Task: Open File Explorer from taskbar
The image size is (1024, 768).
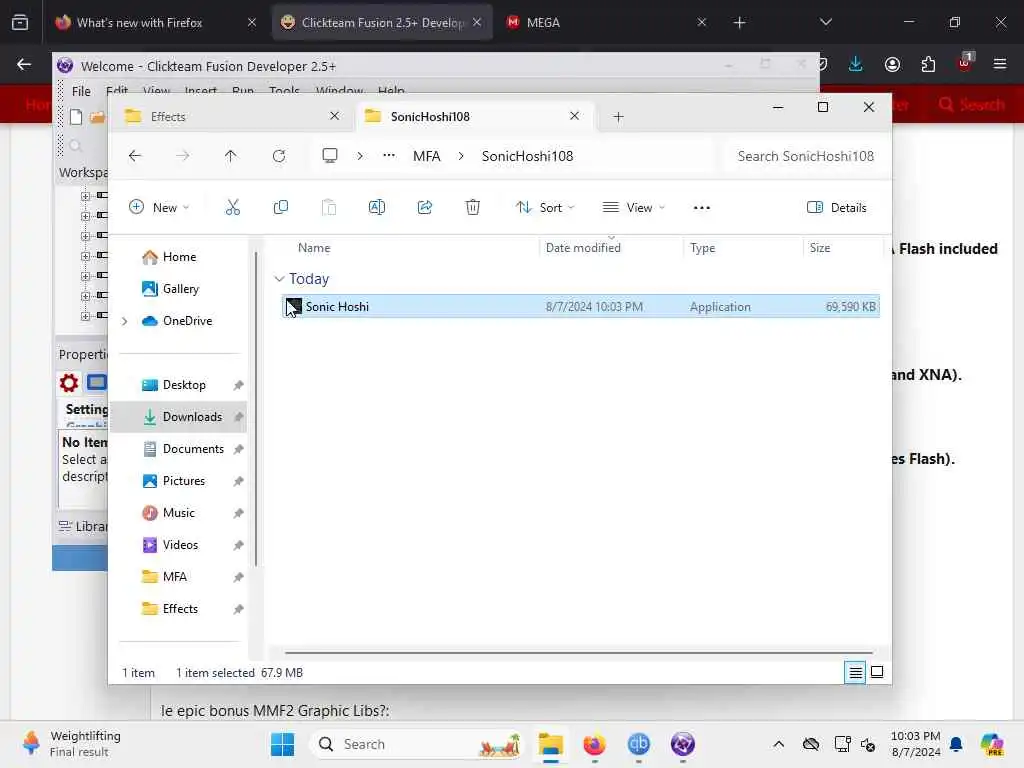Action: pyautogui.click(x=551, y=744)
